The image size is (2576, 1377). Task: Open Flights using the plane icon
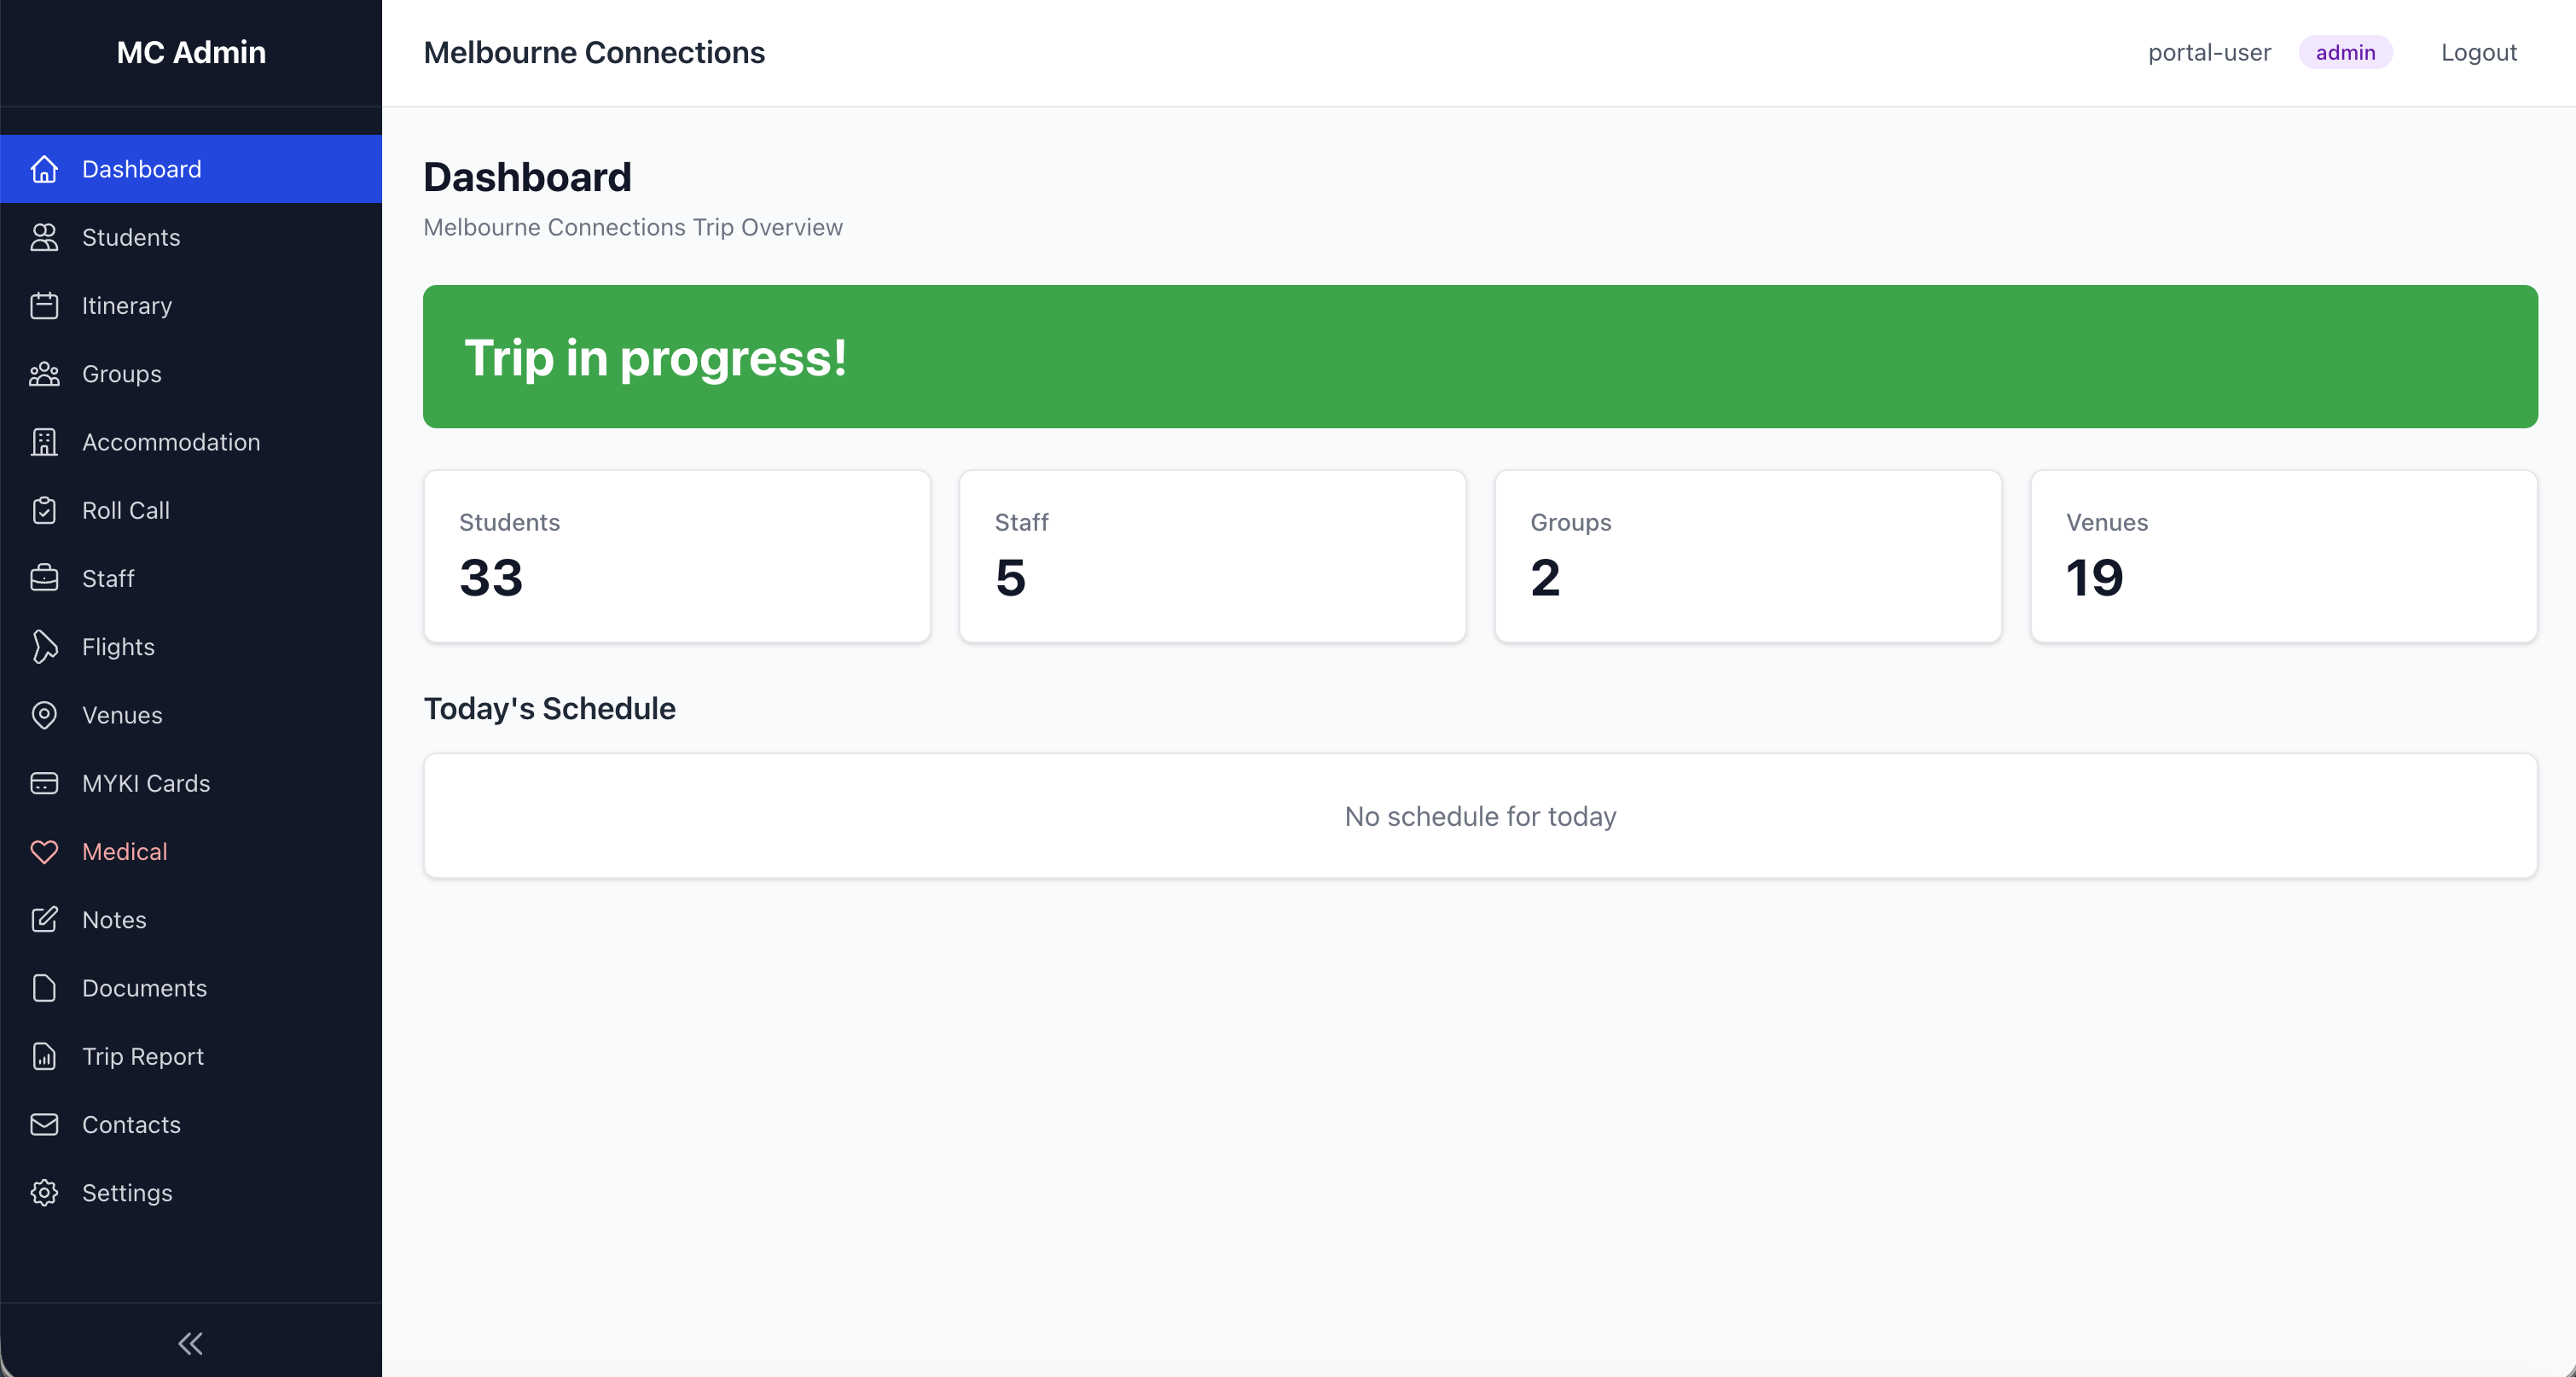(x=45, y=646)
